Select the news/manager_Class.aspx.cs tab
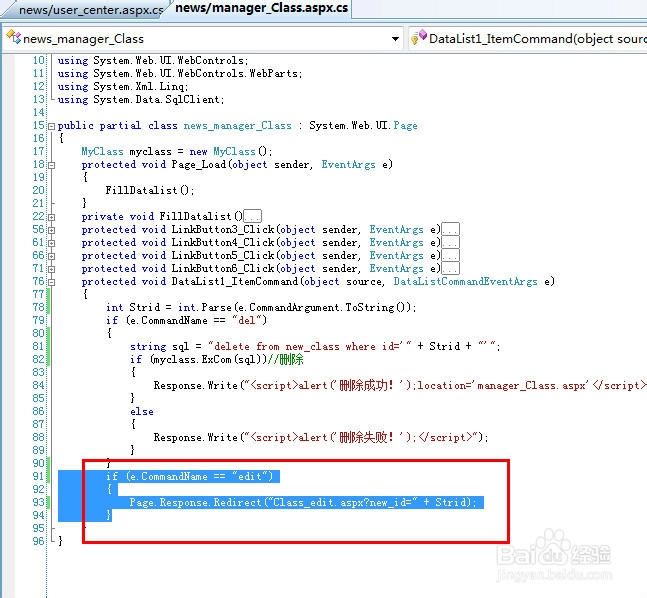 (x=262, y=8)
